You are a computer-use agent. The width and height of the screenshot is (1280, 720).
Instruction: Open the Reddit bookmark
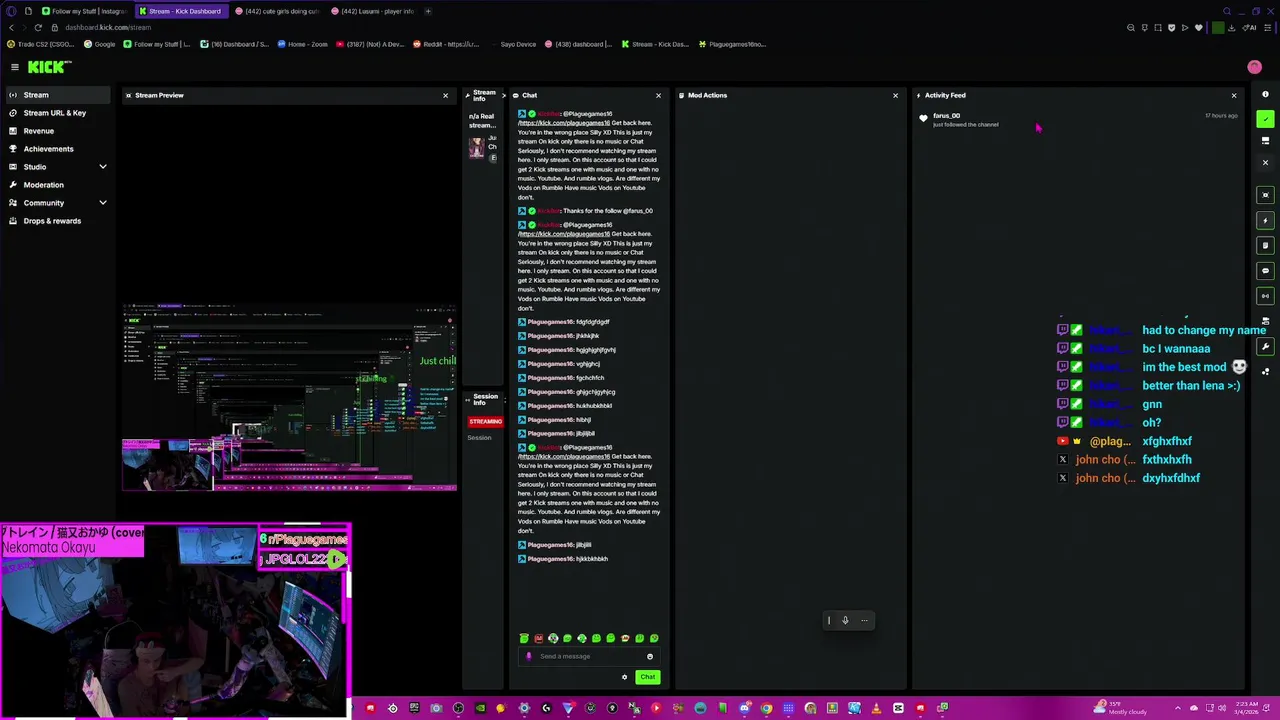click(x=447, y=44)
